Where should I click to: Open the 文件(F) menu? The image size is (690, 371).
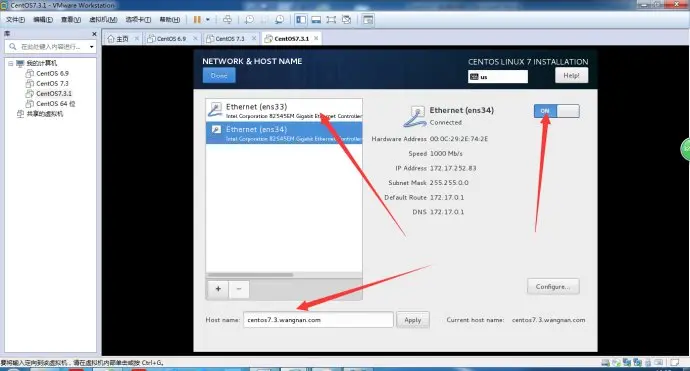click(15, 19)
